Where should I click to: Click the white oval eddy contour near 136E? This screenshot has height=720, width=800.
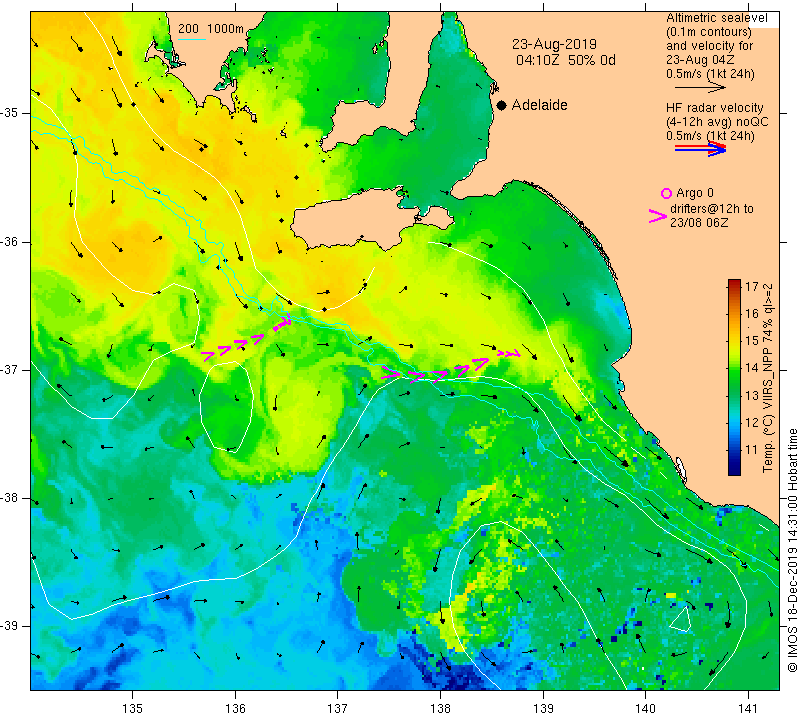226,407
